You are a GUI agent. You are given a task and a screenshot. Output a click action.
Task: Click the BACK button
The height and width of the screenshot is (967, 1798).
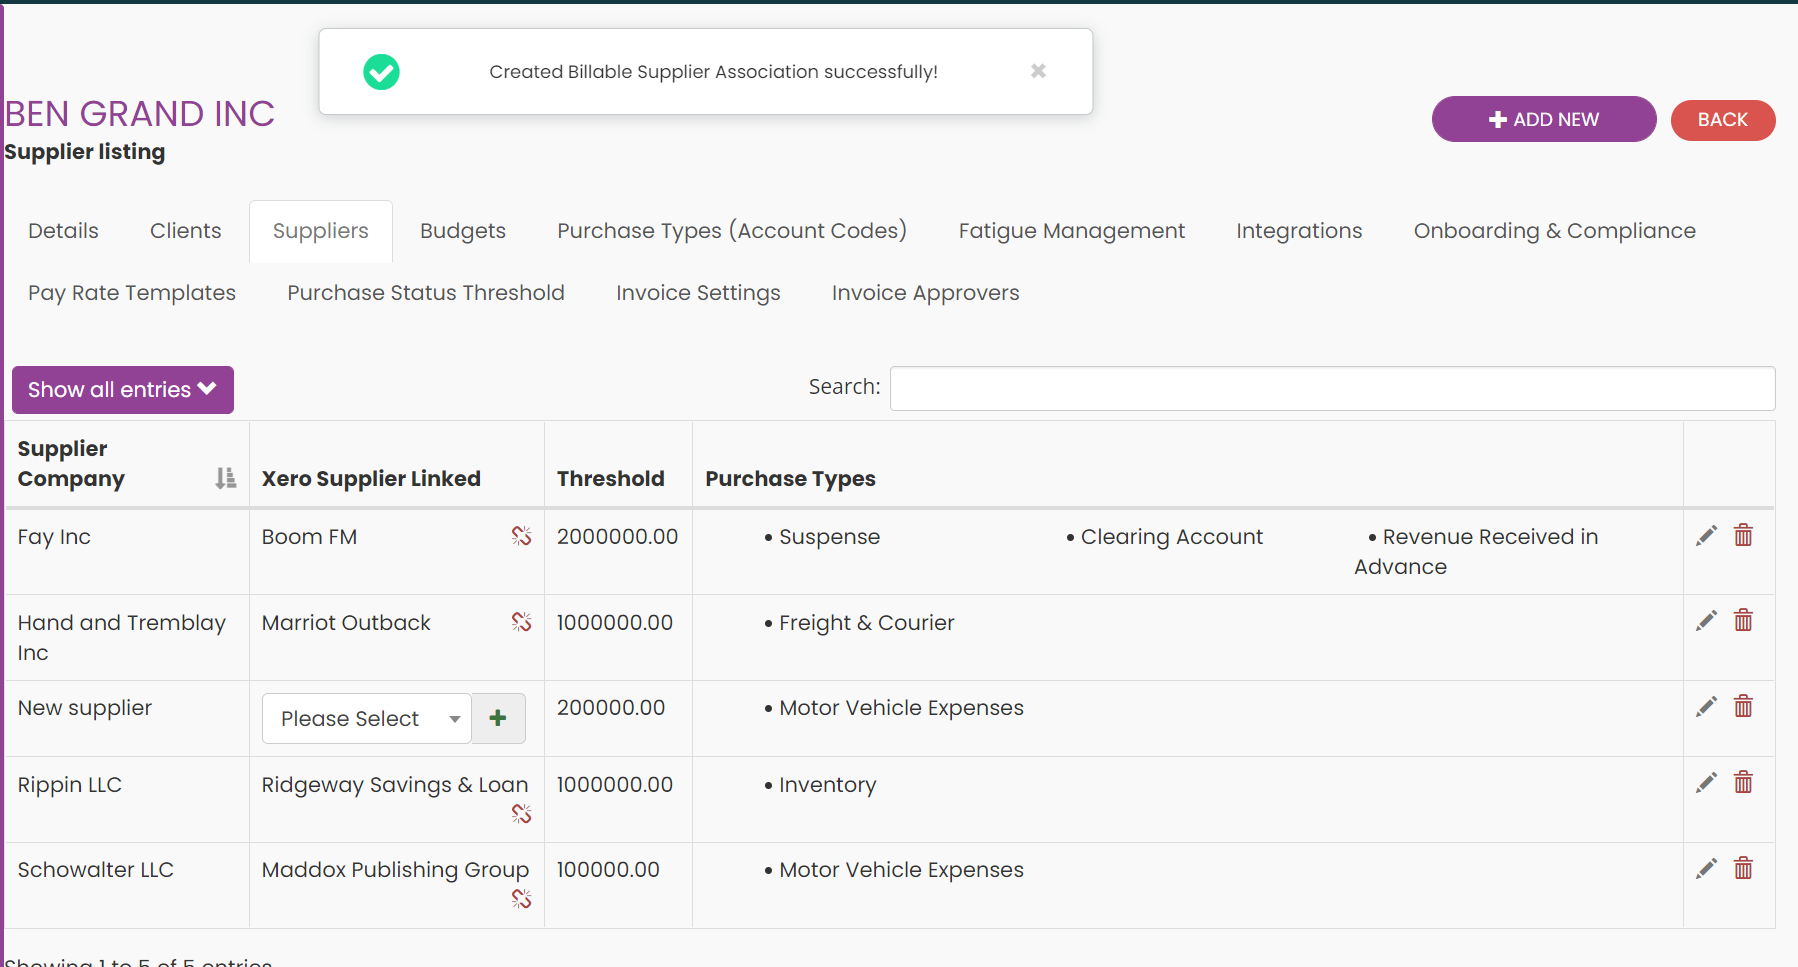[1723, 120]
